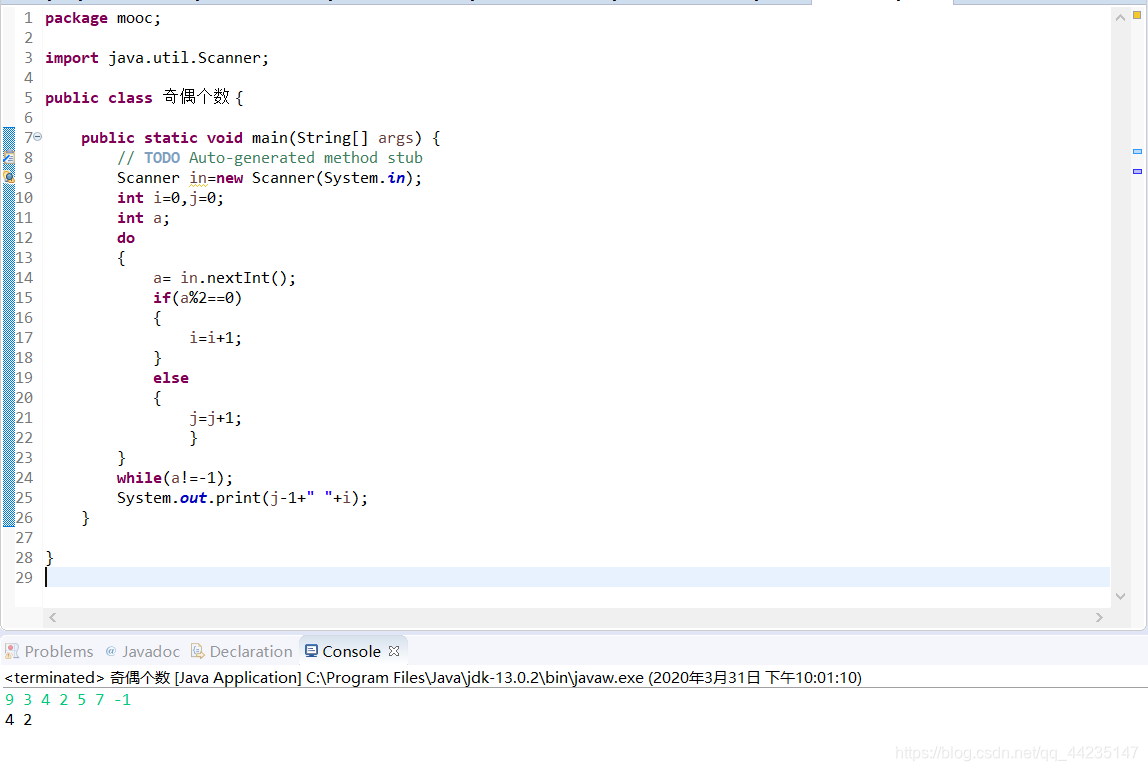1148x771 pixels.
Task: Click the TODO task marker on line 8
Action: 9,157
